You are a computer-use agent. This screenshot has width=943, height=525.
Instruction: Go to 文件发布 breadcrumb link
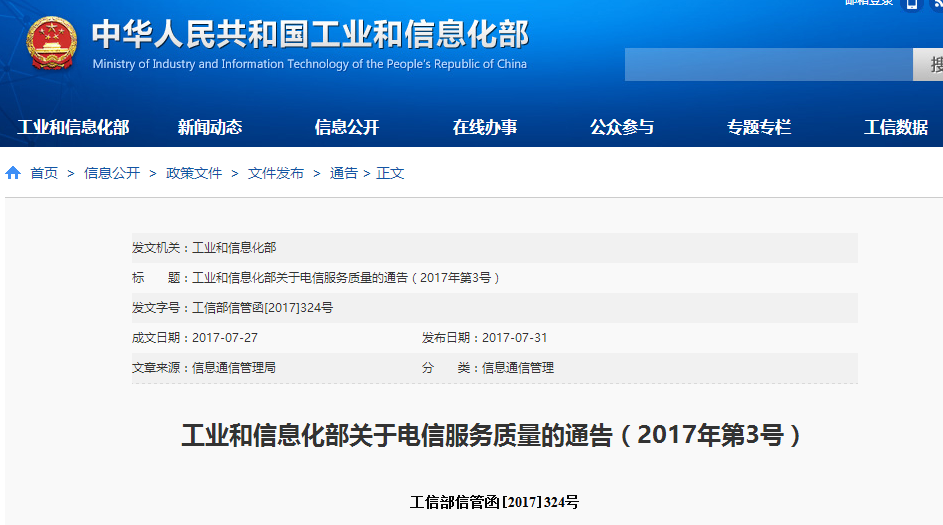point(276,173)
